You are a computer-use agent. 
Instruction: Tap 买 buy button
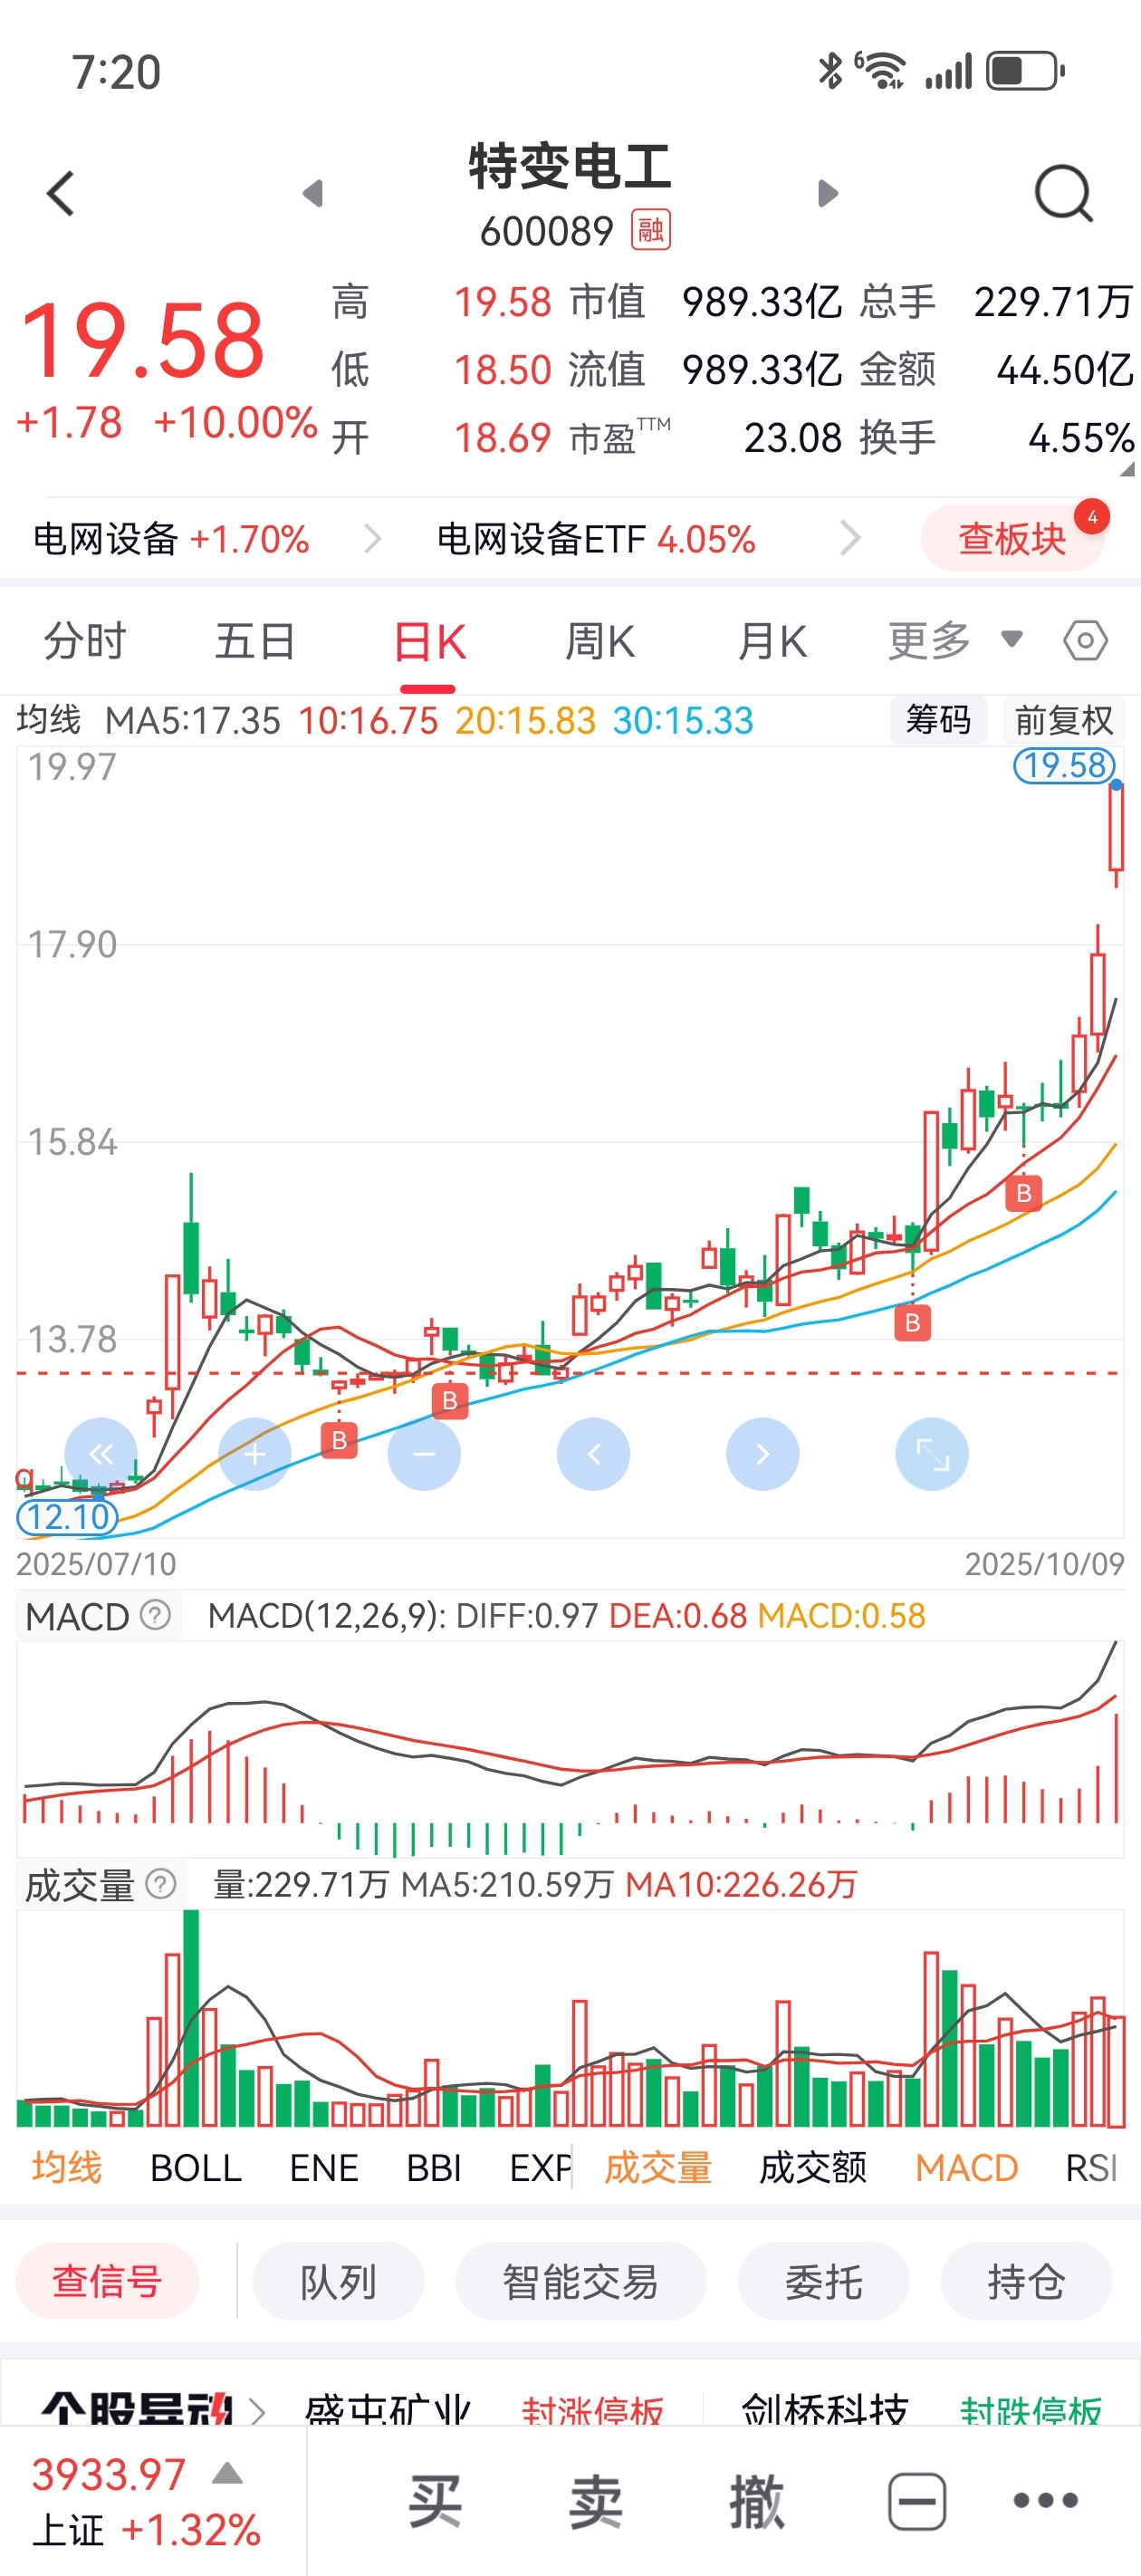click(x=435, y=2502)
